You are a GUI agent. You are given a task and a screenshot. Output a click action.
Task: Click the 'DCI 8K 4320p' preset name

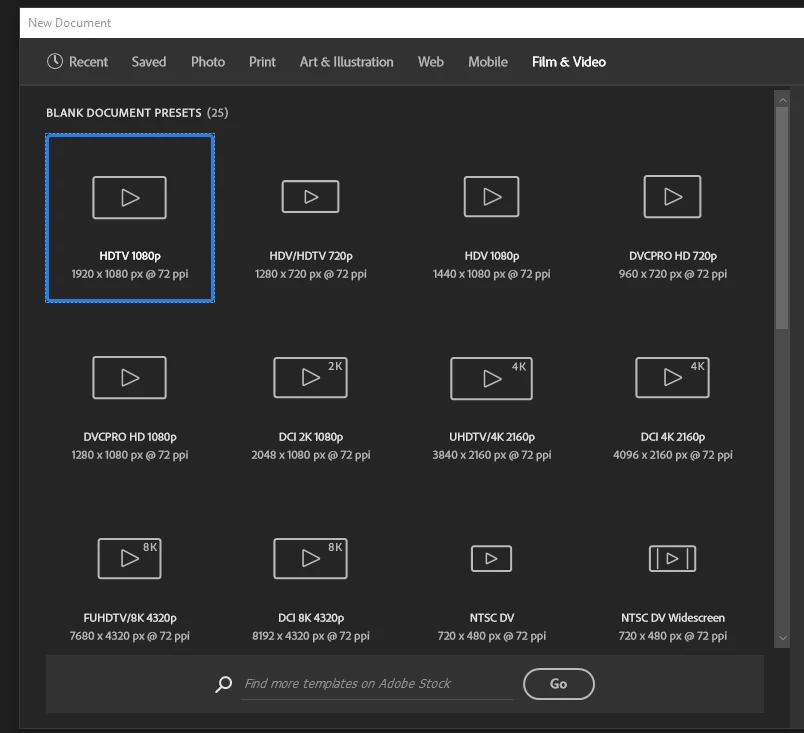(x=311, y=618)
